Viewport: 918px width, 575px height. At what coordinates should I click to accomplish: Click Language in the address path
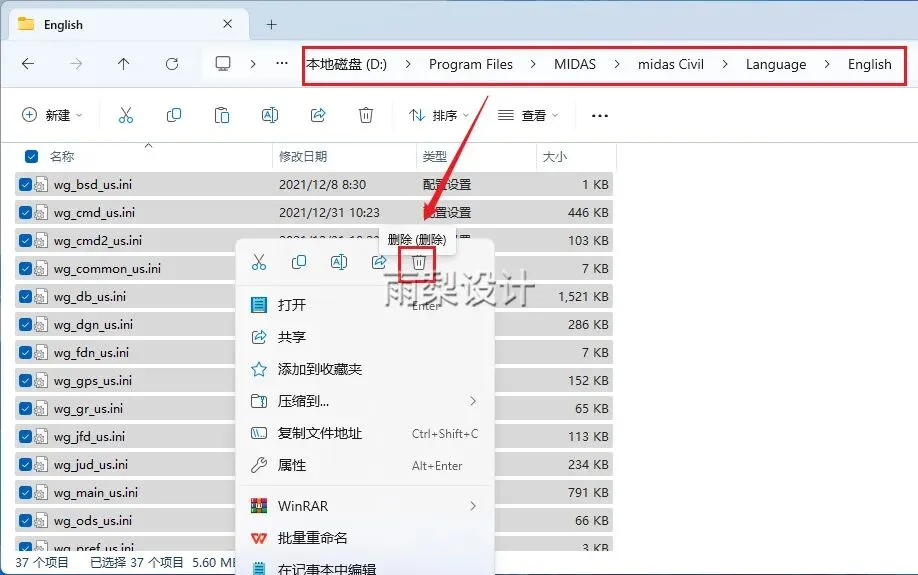coord(776,64)
